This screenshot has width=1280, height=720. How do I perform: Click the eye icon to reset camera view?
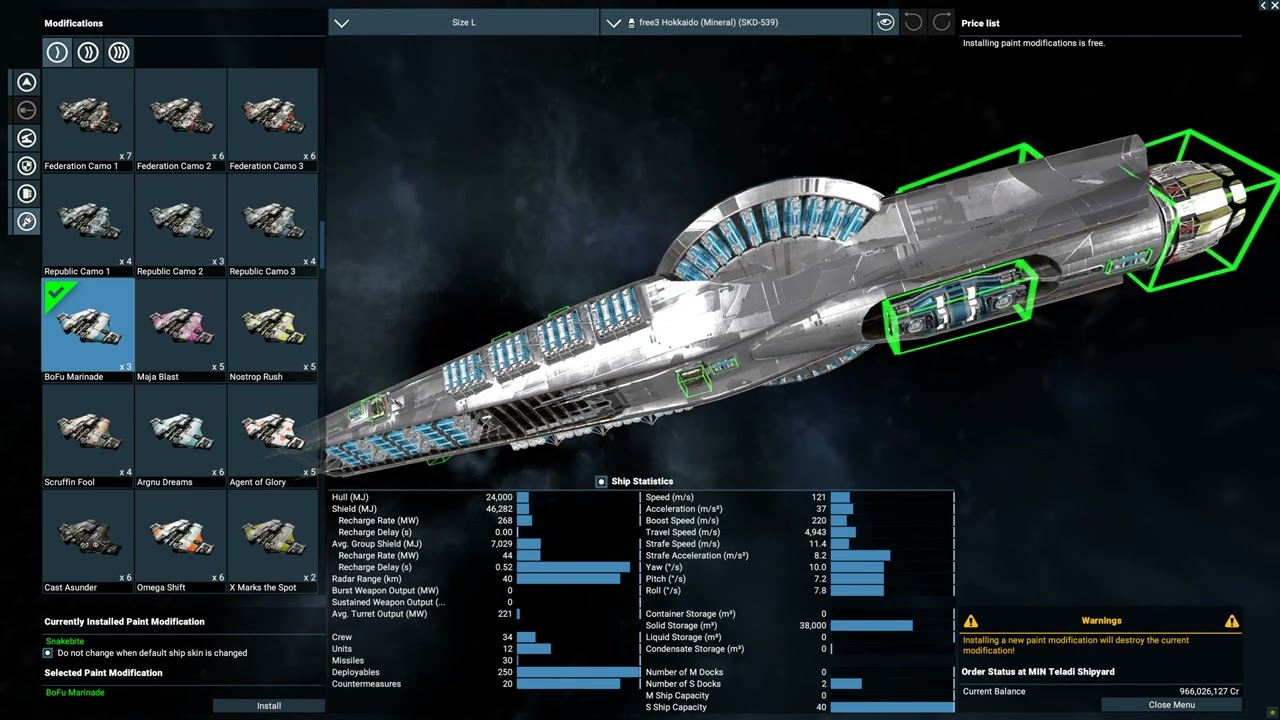(x=885, y=22)
